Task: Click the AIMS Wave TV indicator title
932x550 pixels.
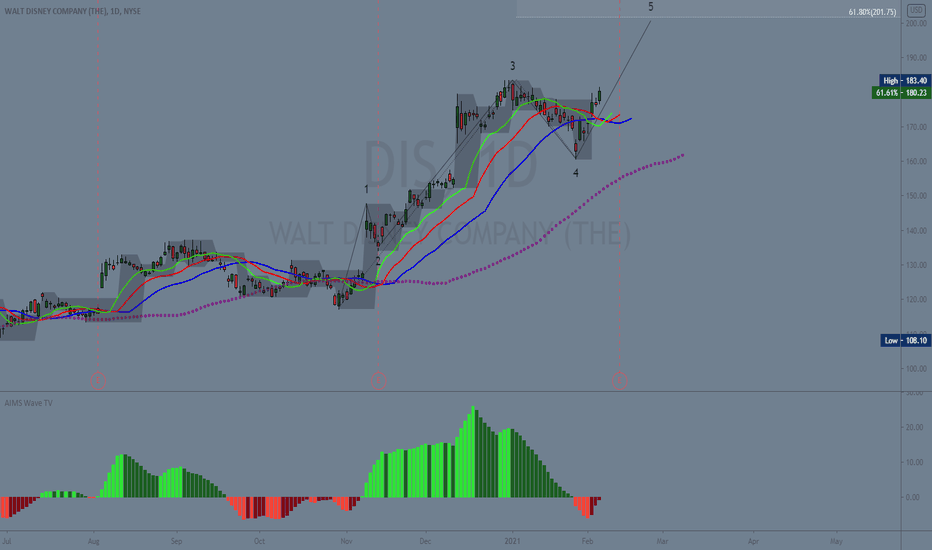Action: tap(29, 403)
